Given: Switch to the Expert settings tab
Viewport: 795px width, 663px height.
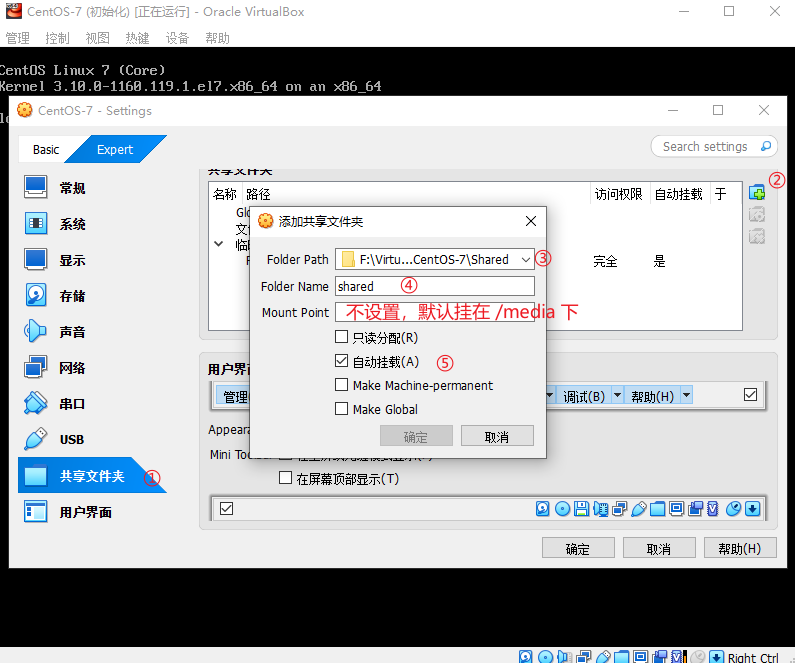Looking at the screenshot, I should [115, 150].
